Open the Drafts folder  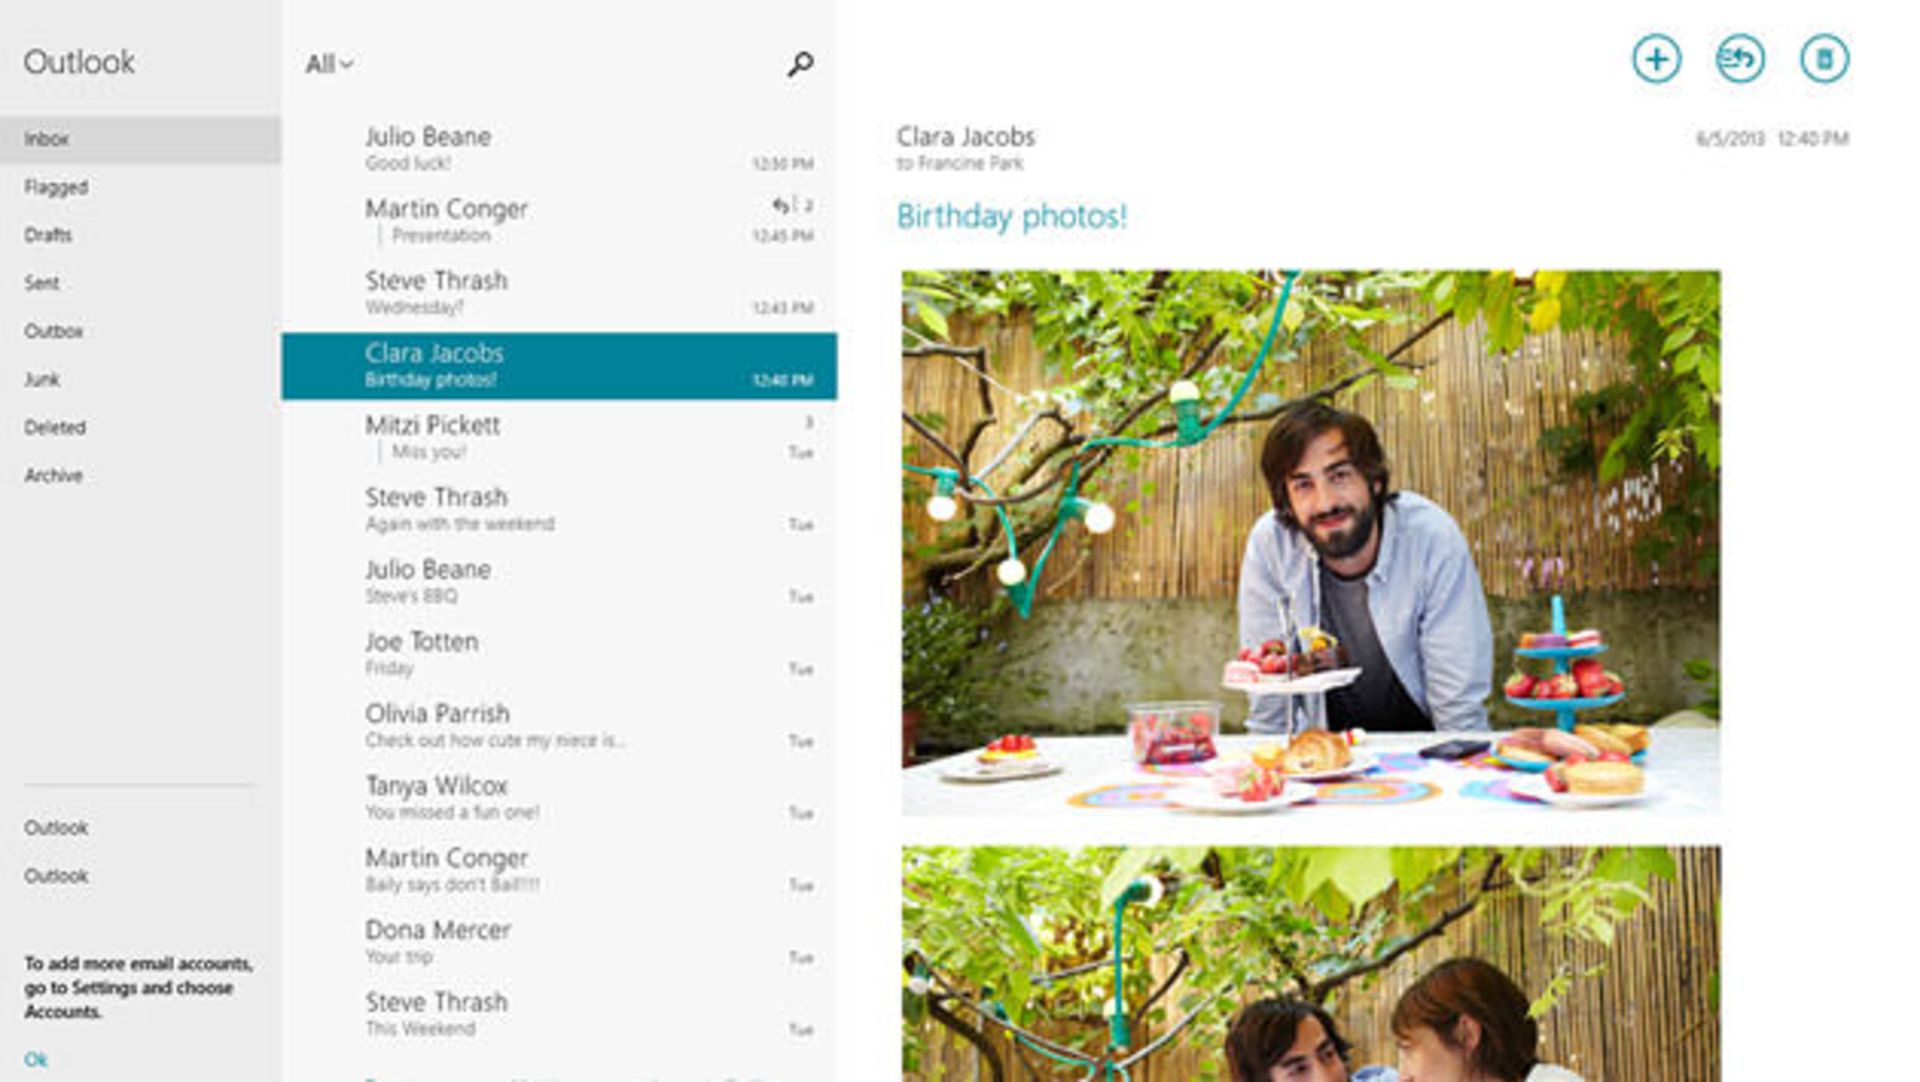pos(48,235)
